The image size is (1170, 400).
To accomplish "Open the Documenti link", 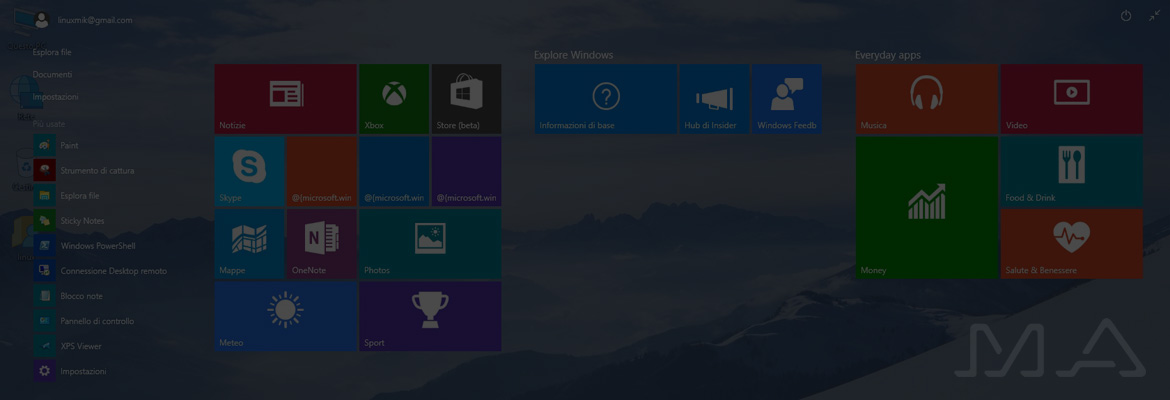I will pyautogui.click(x=52, y=75).
